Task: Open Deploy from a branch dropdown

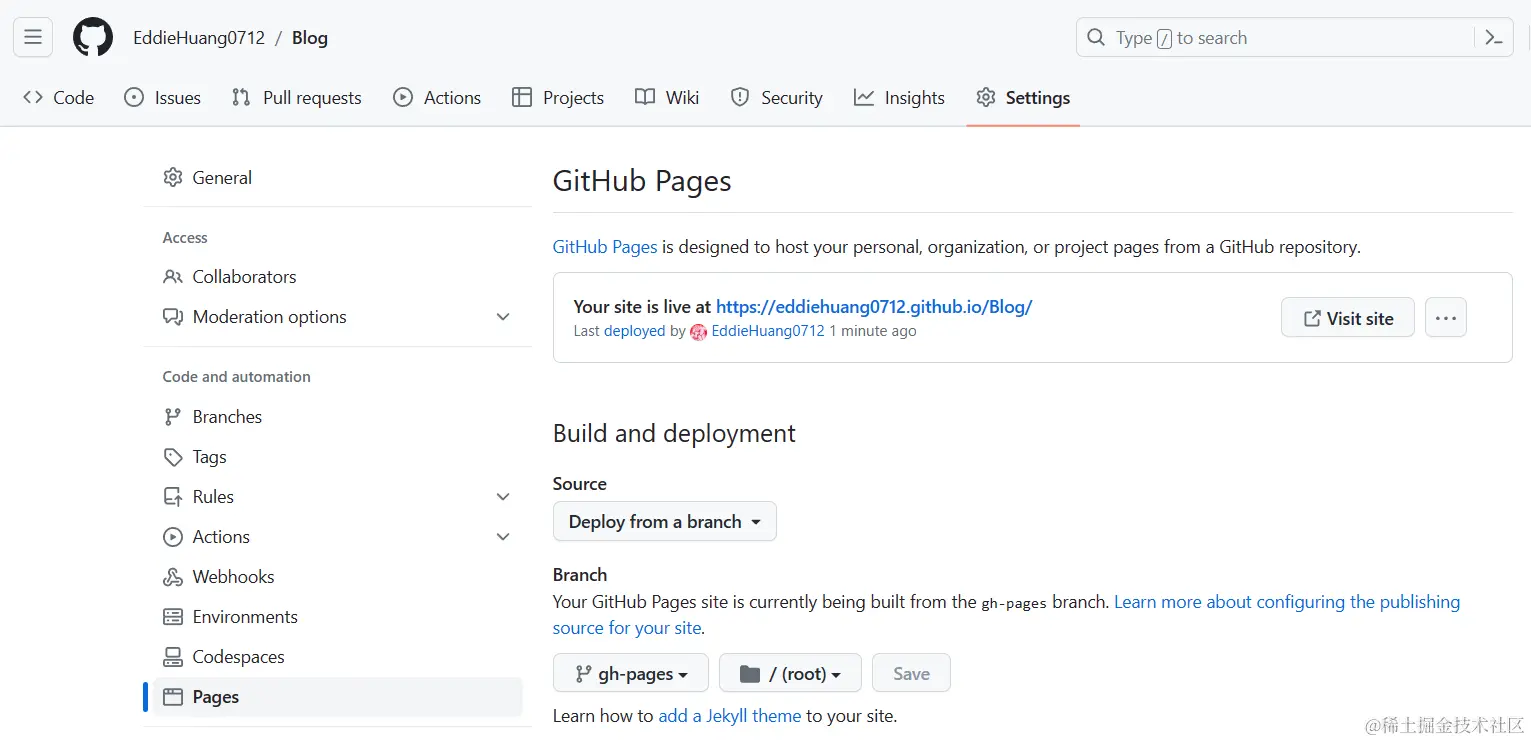Action: pyautogui.click(x=665, y=522)
